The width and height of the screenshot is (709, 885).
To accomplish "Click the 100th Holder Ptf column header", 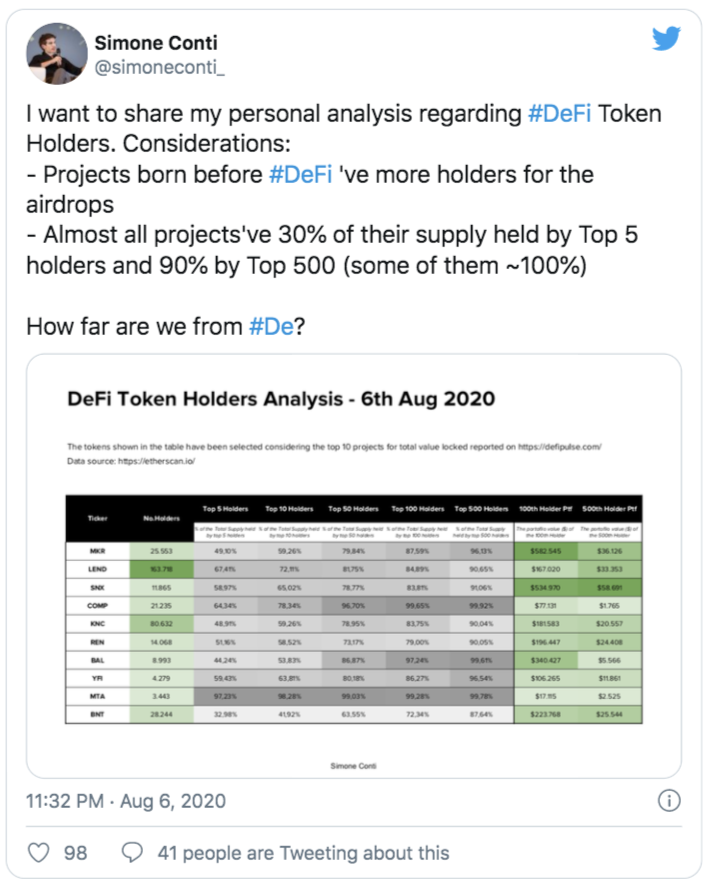I will click(x=545, y=509).
